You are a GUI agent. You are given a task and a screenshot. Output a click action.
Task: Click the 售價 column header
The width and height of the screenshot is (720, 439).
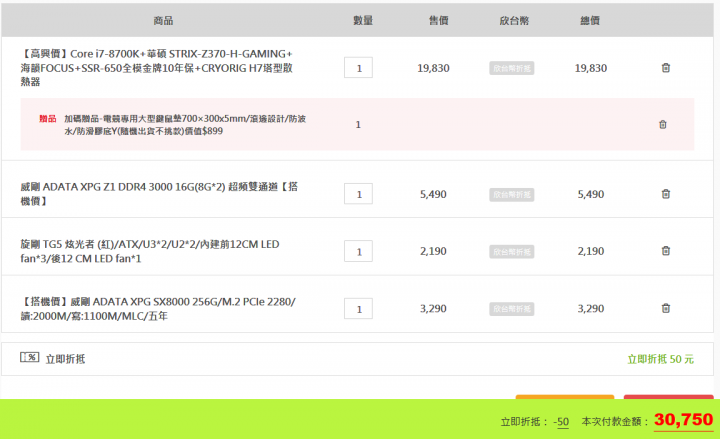[439, 20]
